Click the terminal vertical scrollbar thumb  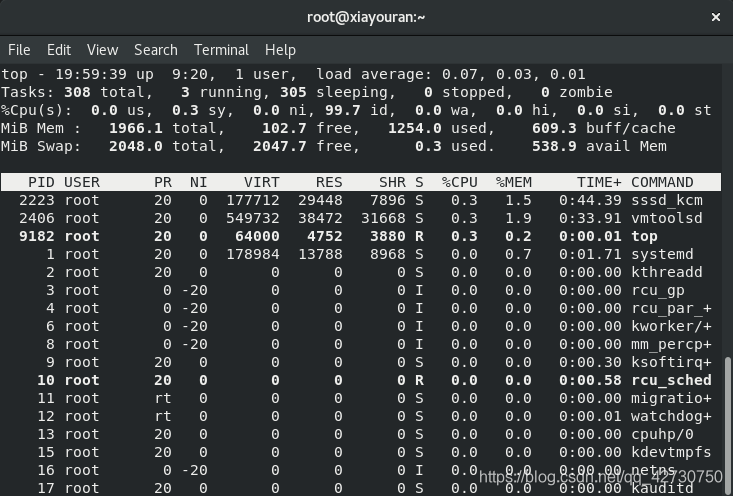point(727,425)
